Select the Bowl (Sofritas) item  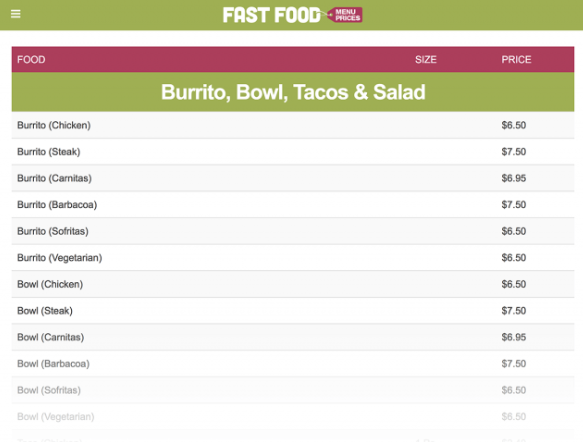tap(293, 390)
